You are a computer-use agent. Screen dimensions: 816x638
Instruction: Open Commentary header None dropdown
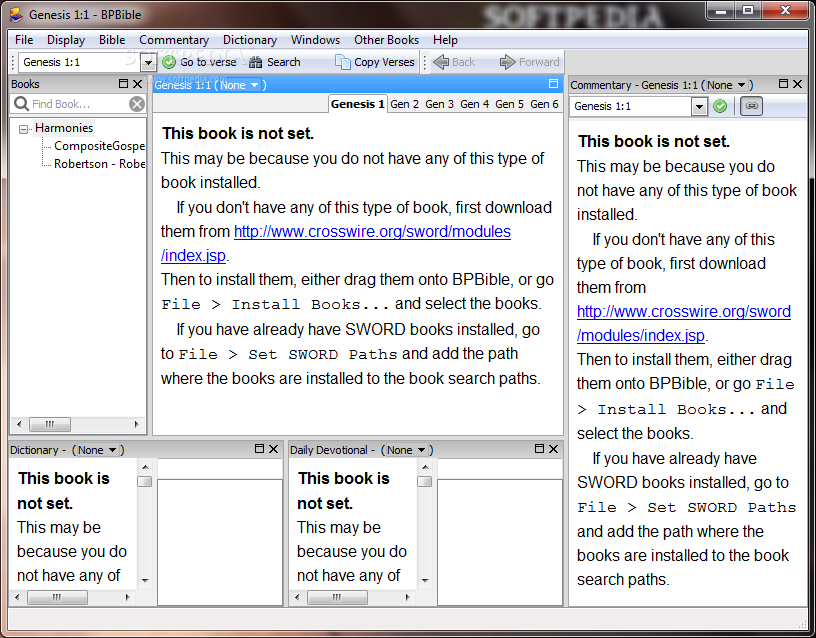click(727, 85)
